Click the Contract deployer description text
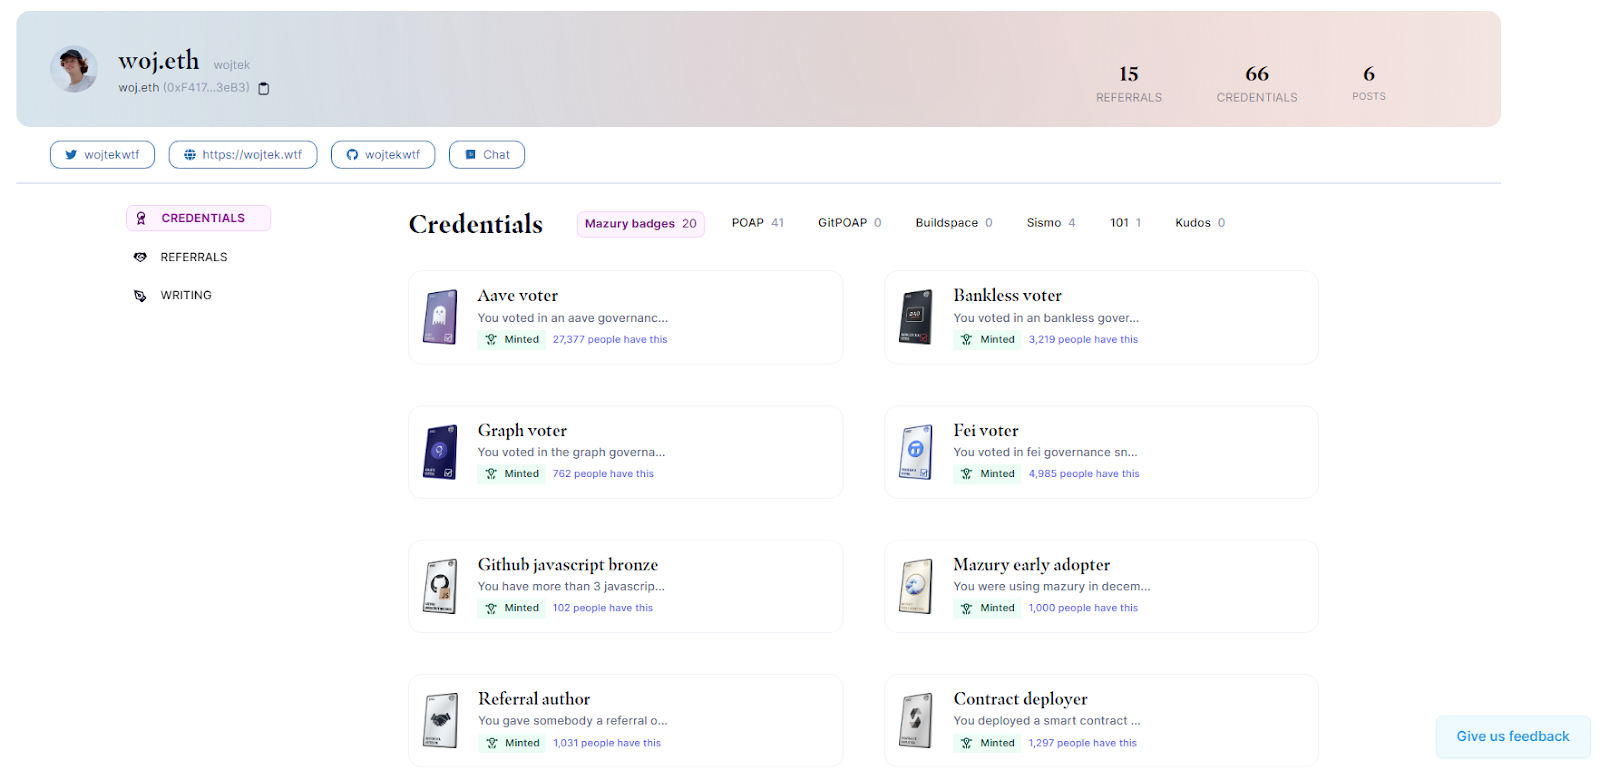Image resolution: width=1600 pixels, height=770 pixels. coord(1047,721)
